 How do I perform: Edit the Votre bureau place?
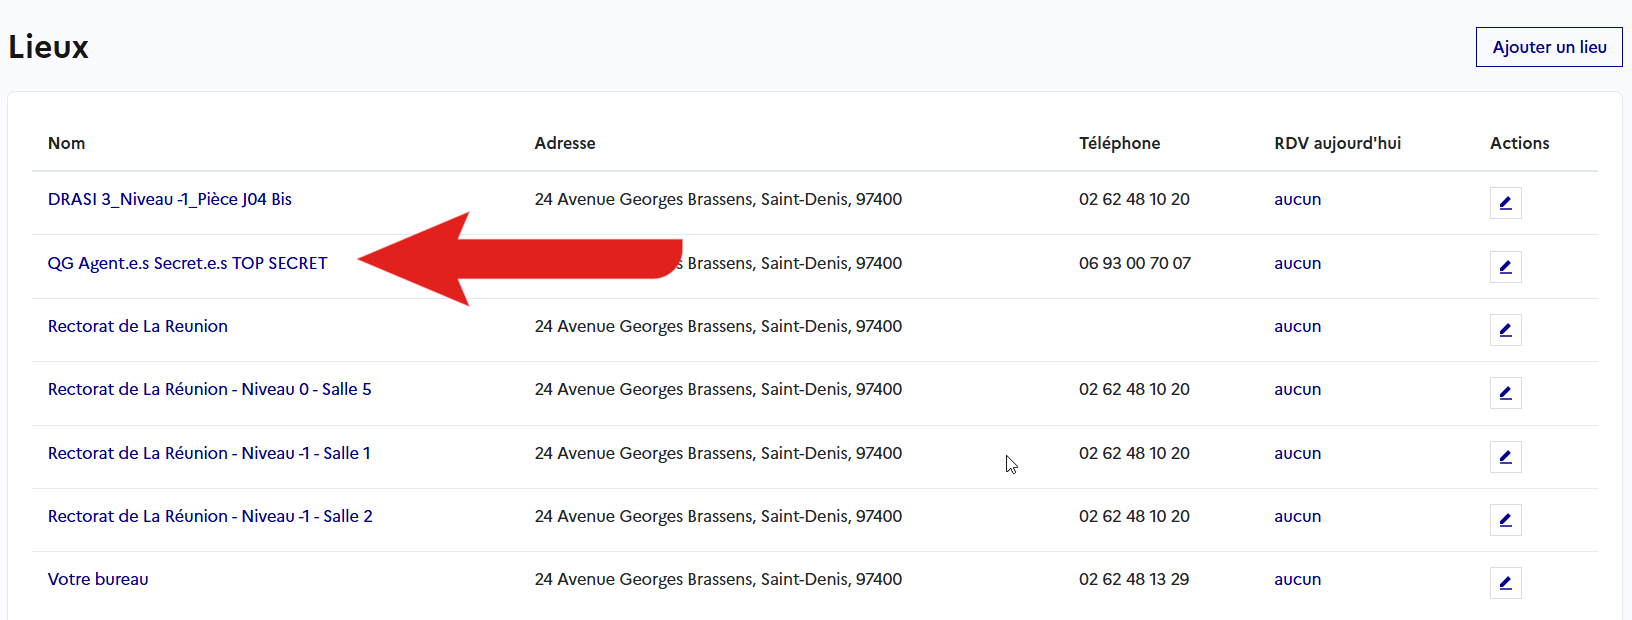click(1505, 583)
